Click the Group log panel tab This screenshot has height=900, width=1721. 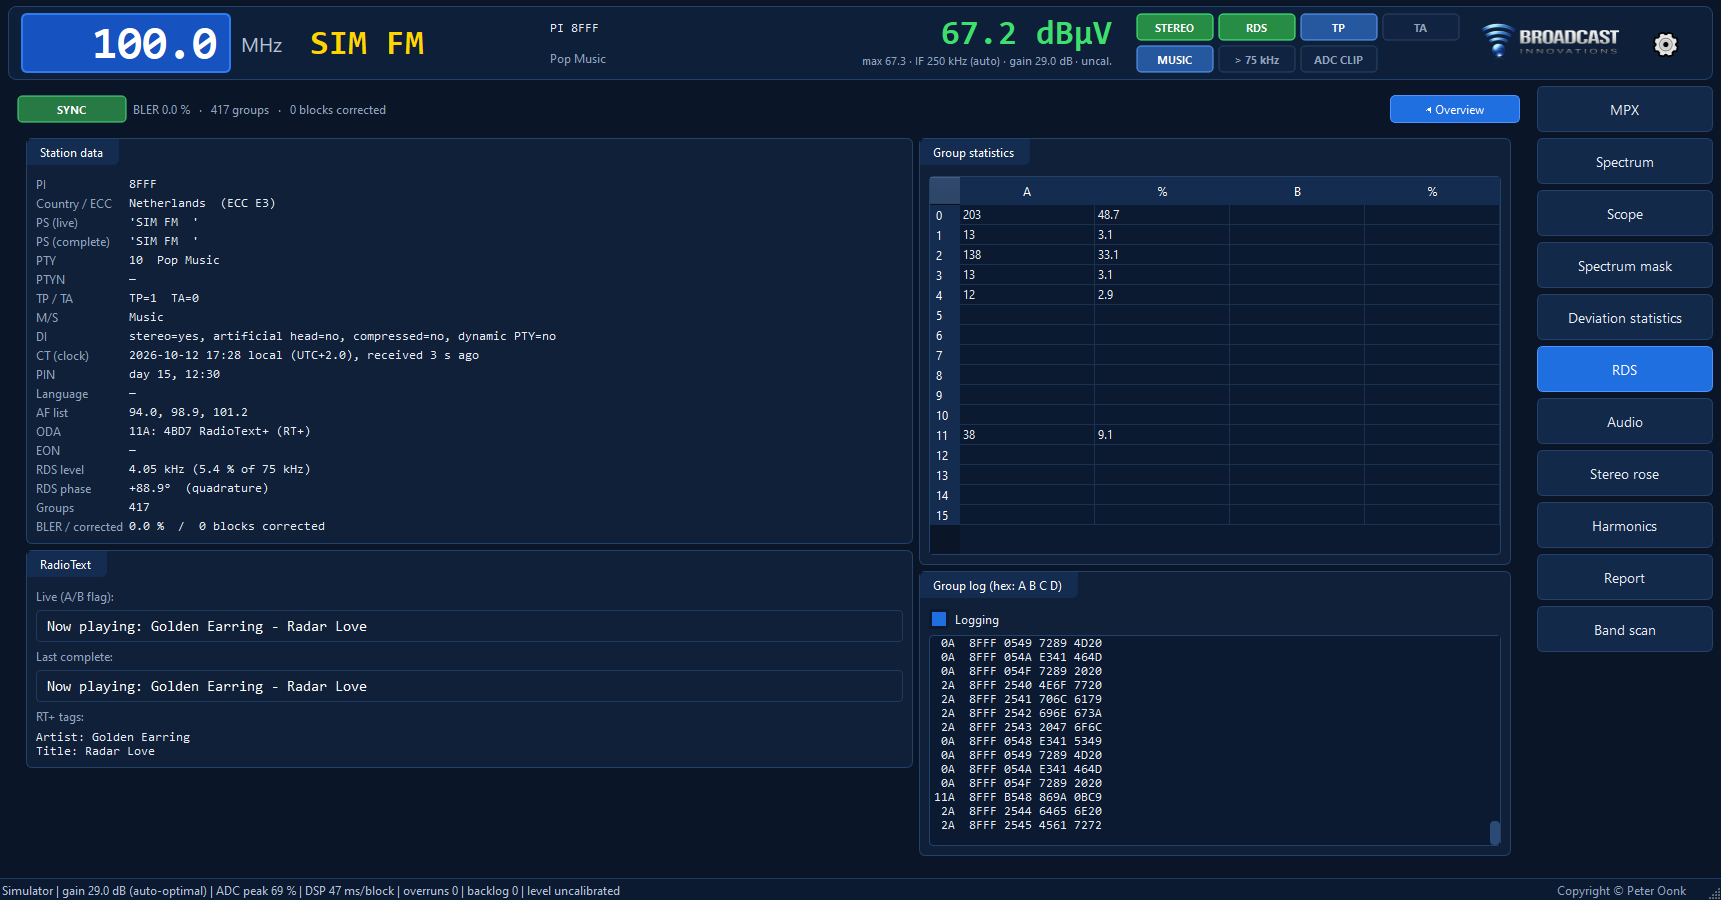[x=997, y=586]
